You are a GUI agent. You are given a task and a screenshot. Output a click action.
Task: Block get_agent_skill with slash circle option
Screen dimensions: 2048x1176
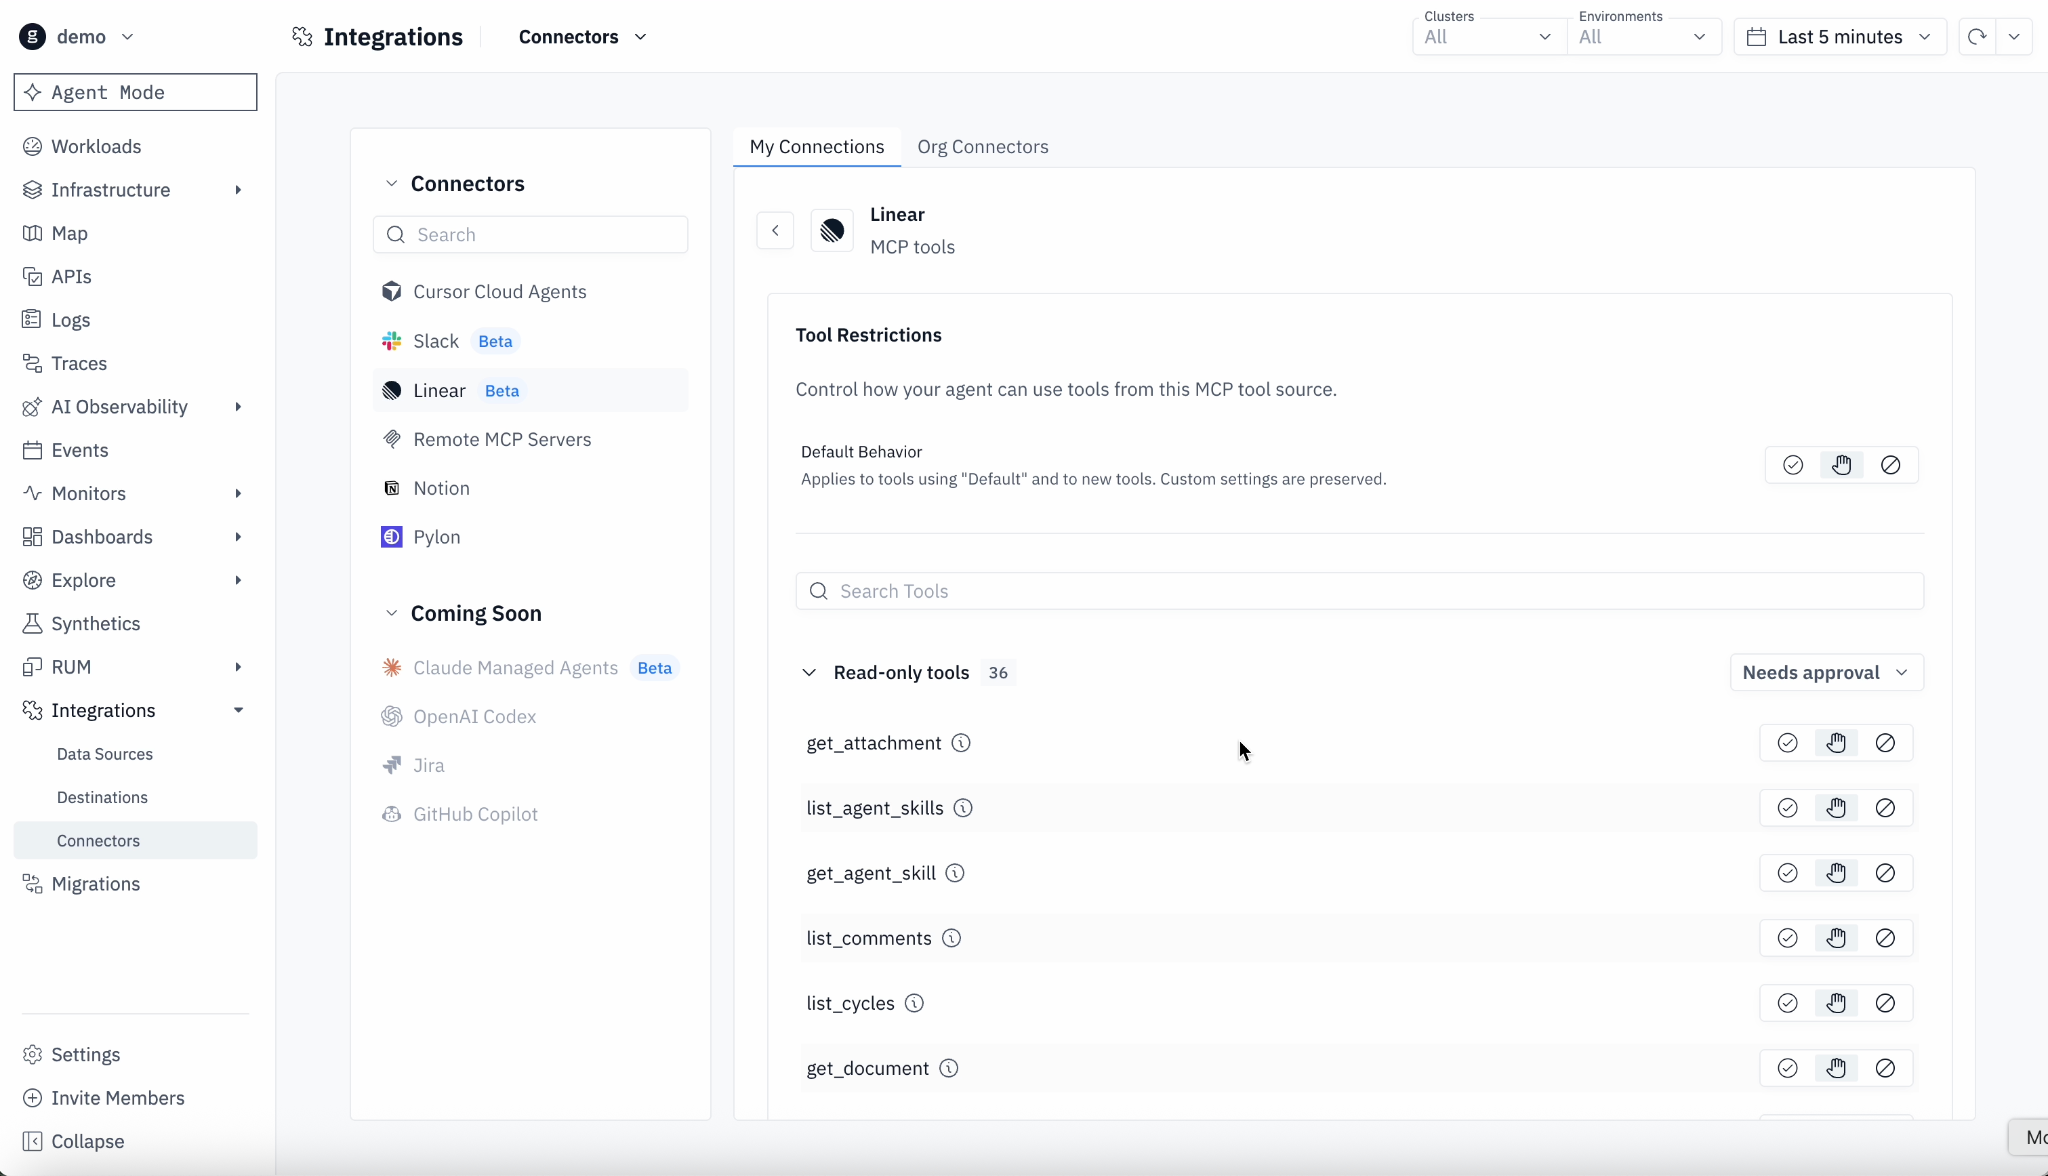coord(1885,873)
